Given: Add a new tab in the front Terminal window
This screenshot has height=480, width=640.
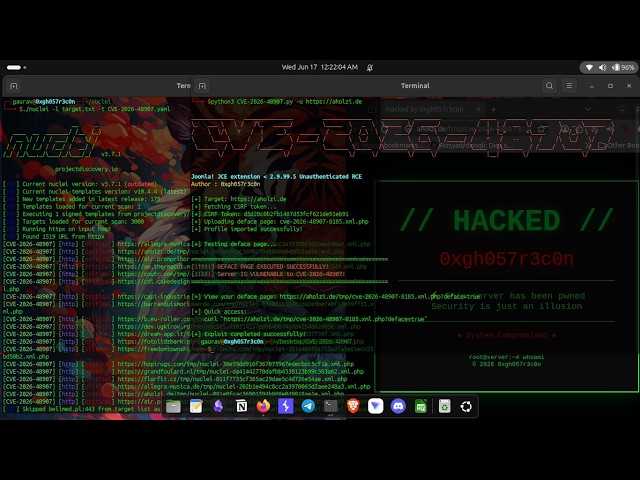Looking at the screenshot, I should (202, 86).
